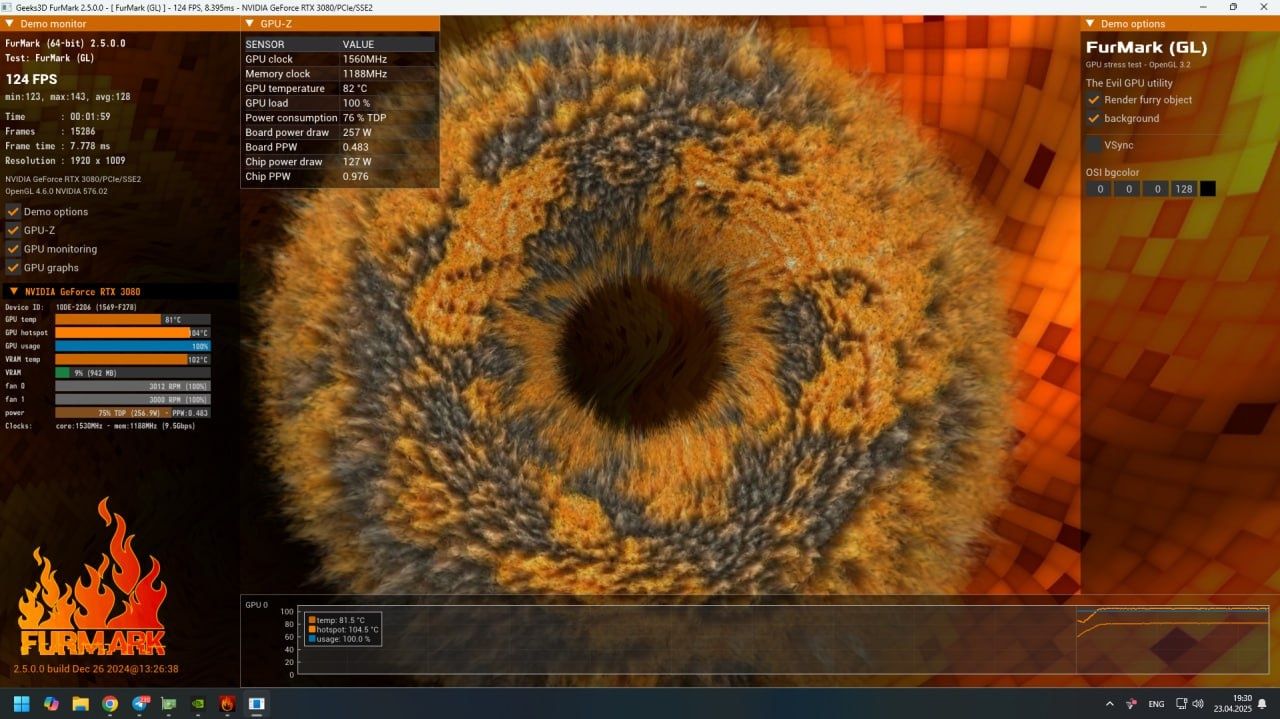The width and height of the screenshot is (1280, 719).
Task: Click the VRAM temp bar showing 102°C
Action: pos(132,359)
